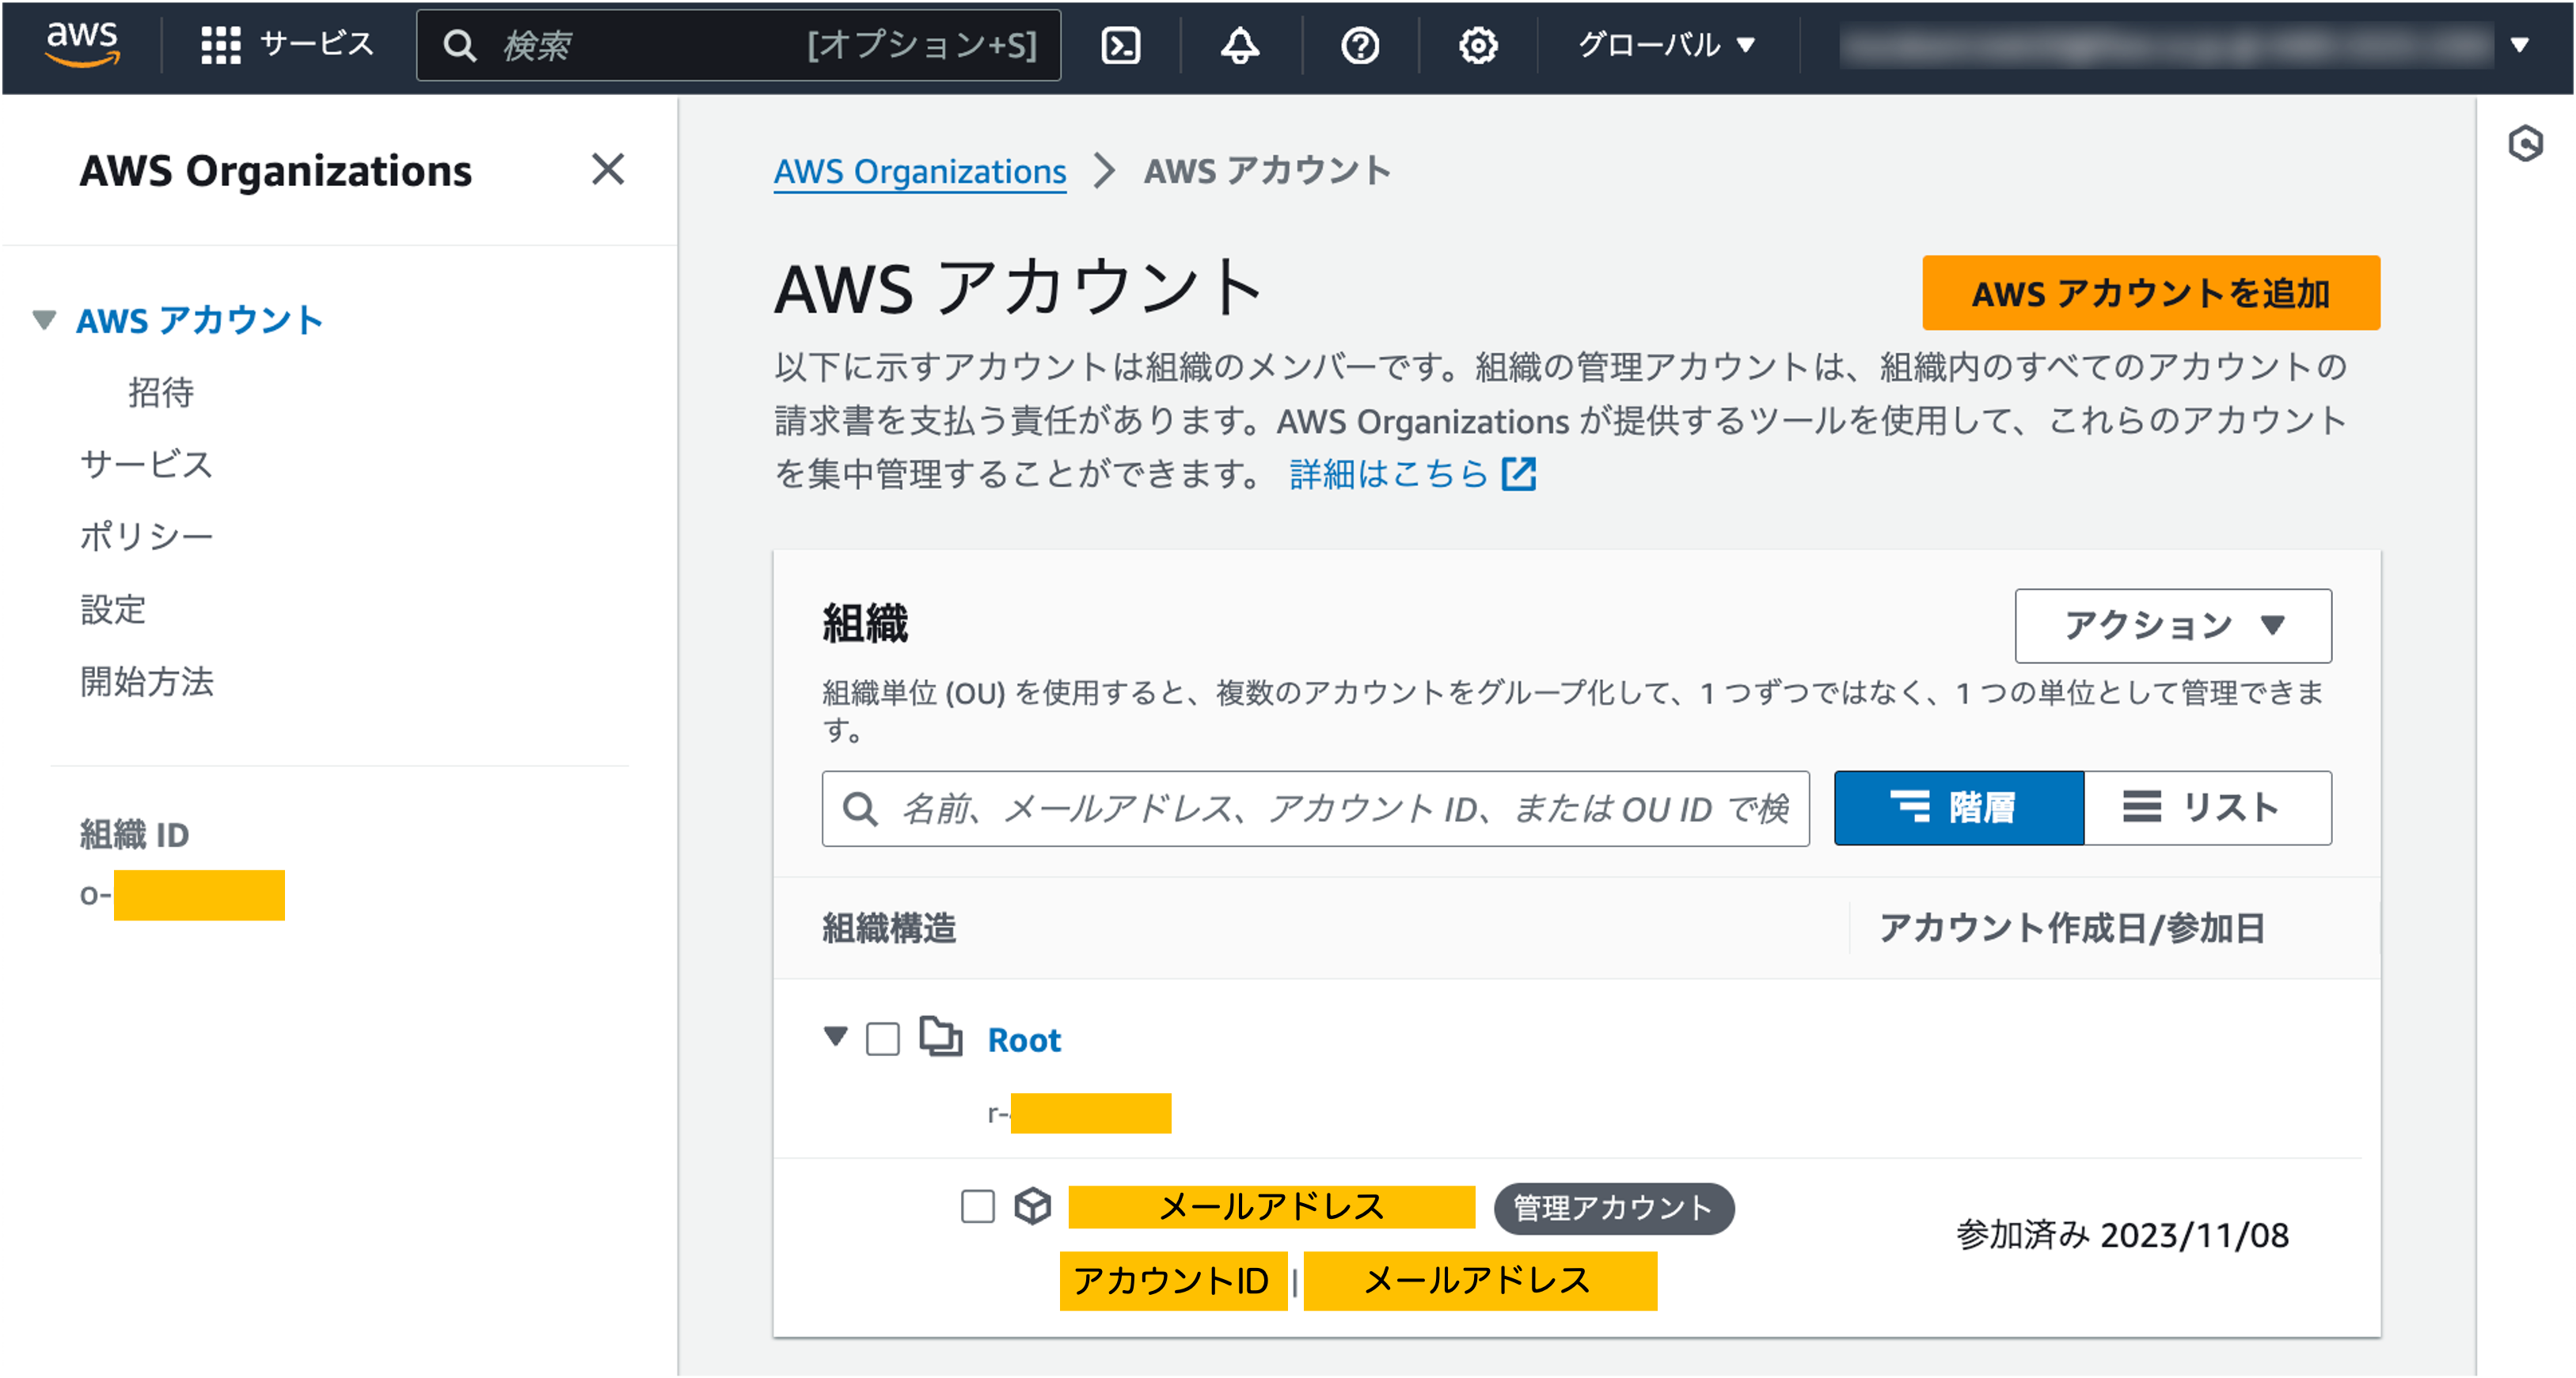Collapse the AWS アカウント sidebar section arrow
This screenshot has width=2576, height=1378.
coord(44,320)
